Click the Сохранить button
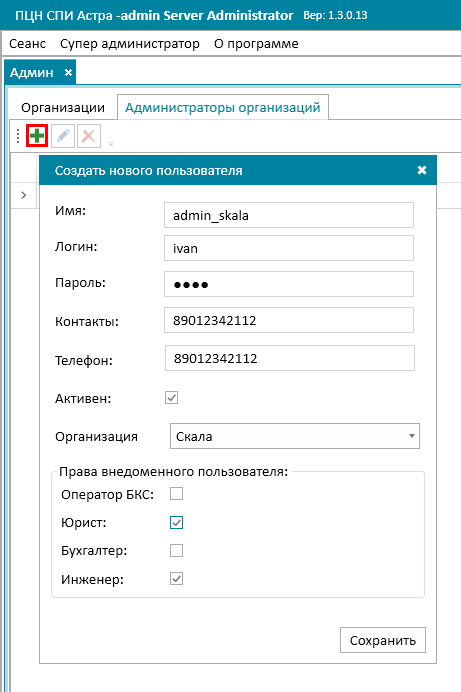Viewport: 461px width, 692px height. (x=383, y=640)
